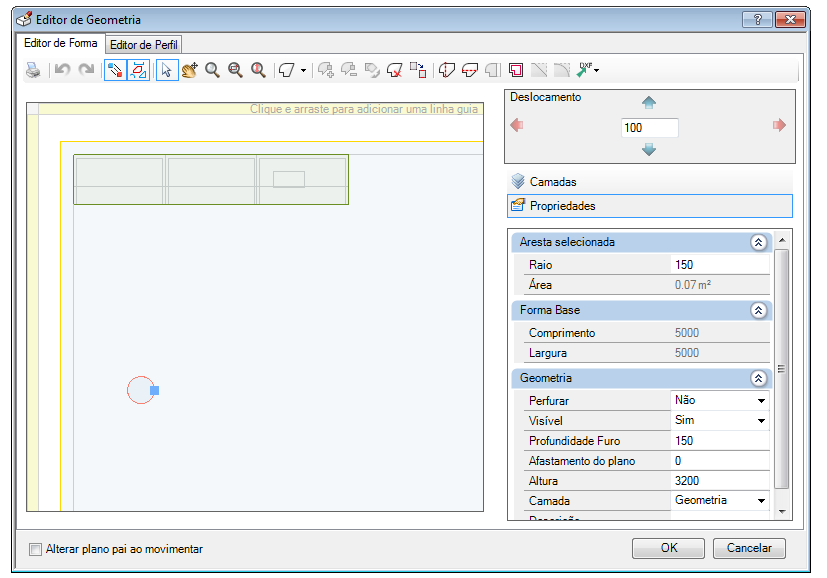
Task: Open the Perfurar dropdown
Action: point(761,401)
